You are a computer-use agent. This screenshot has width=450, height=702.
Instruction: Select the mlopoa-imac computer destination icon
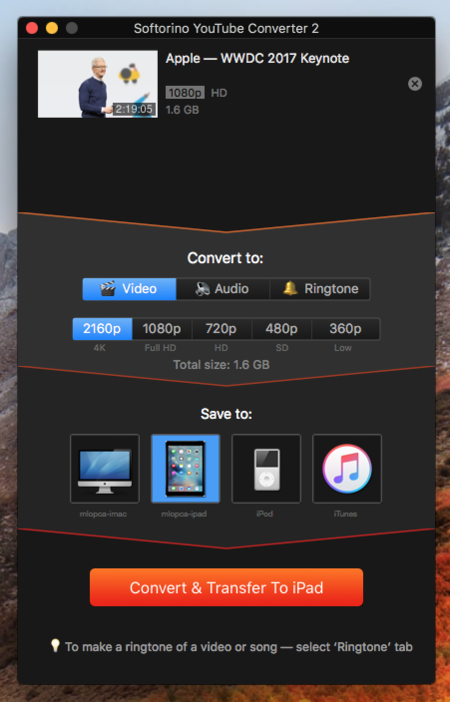[105, 468]
